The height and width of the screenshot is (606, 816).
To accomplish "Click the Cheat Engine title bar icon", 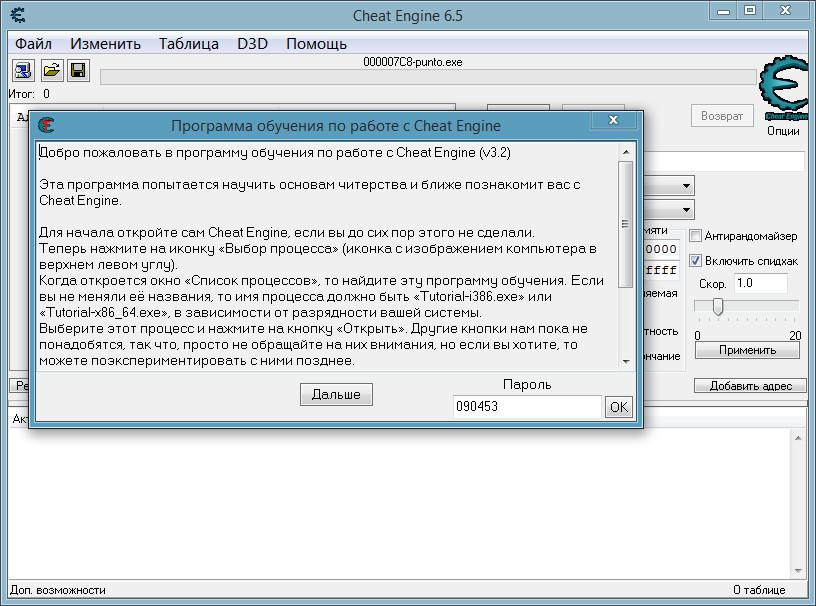I will [18, 15].
